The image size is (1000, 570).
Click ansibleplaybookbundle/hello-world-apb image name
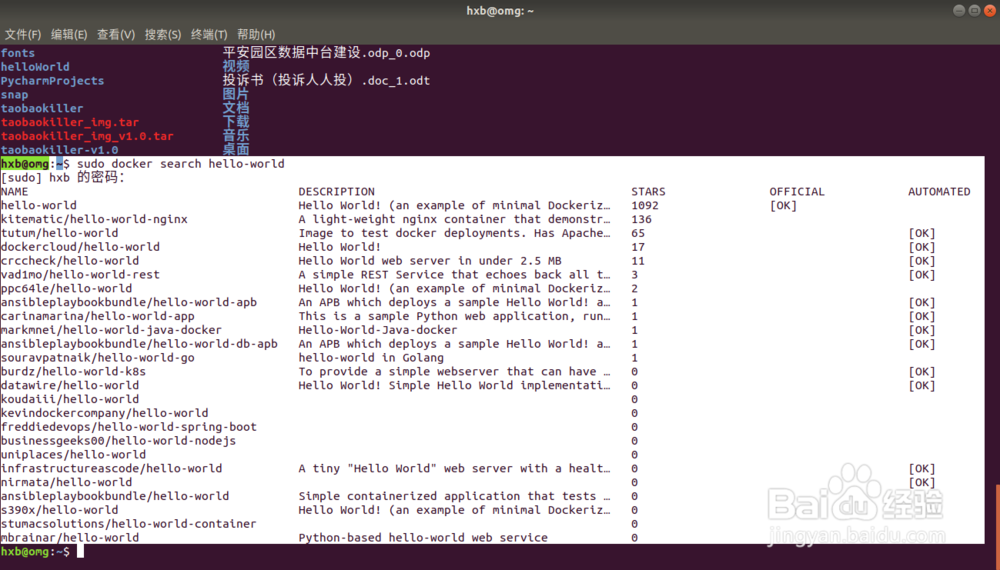[x=129, y=302]
